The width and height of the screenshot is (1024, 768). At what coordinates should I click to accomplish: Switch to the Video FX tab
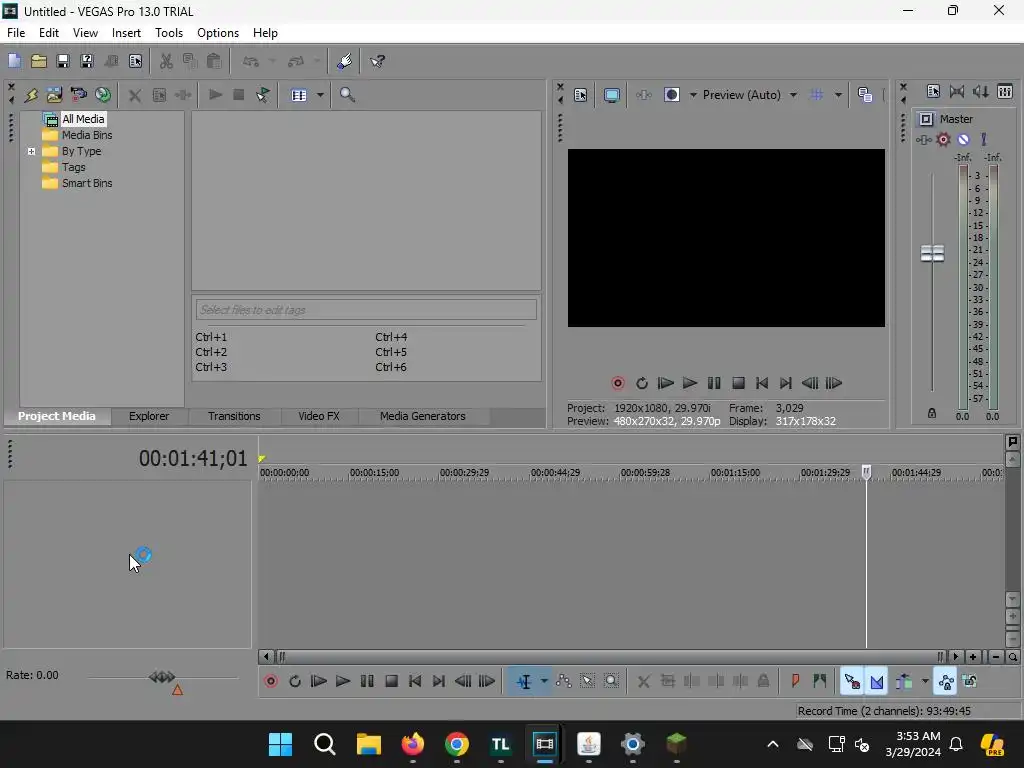click(319, 416)
